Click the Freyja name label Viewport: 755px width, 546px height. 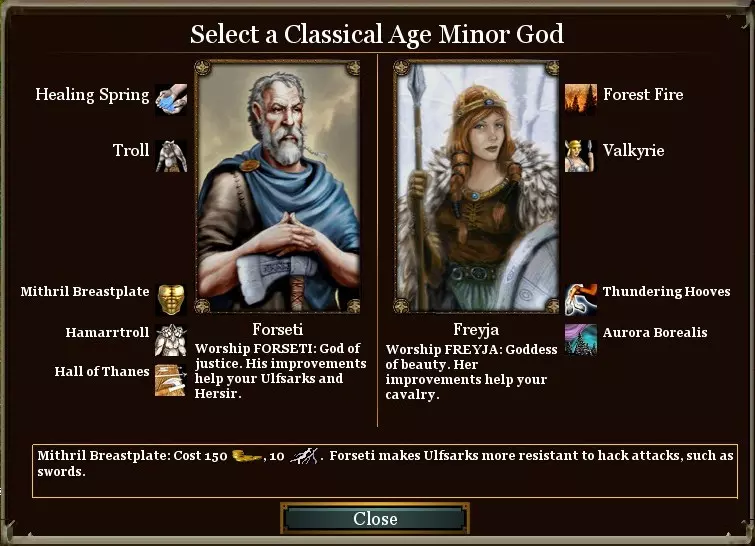click(476, 330)
